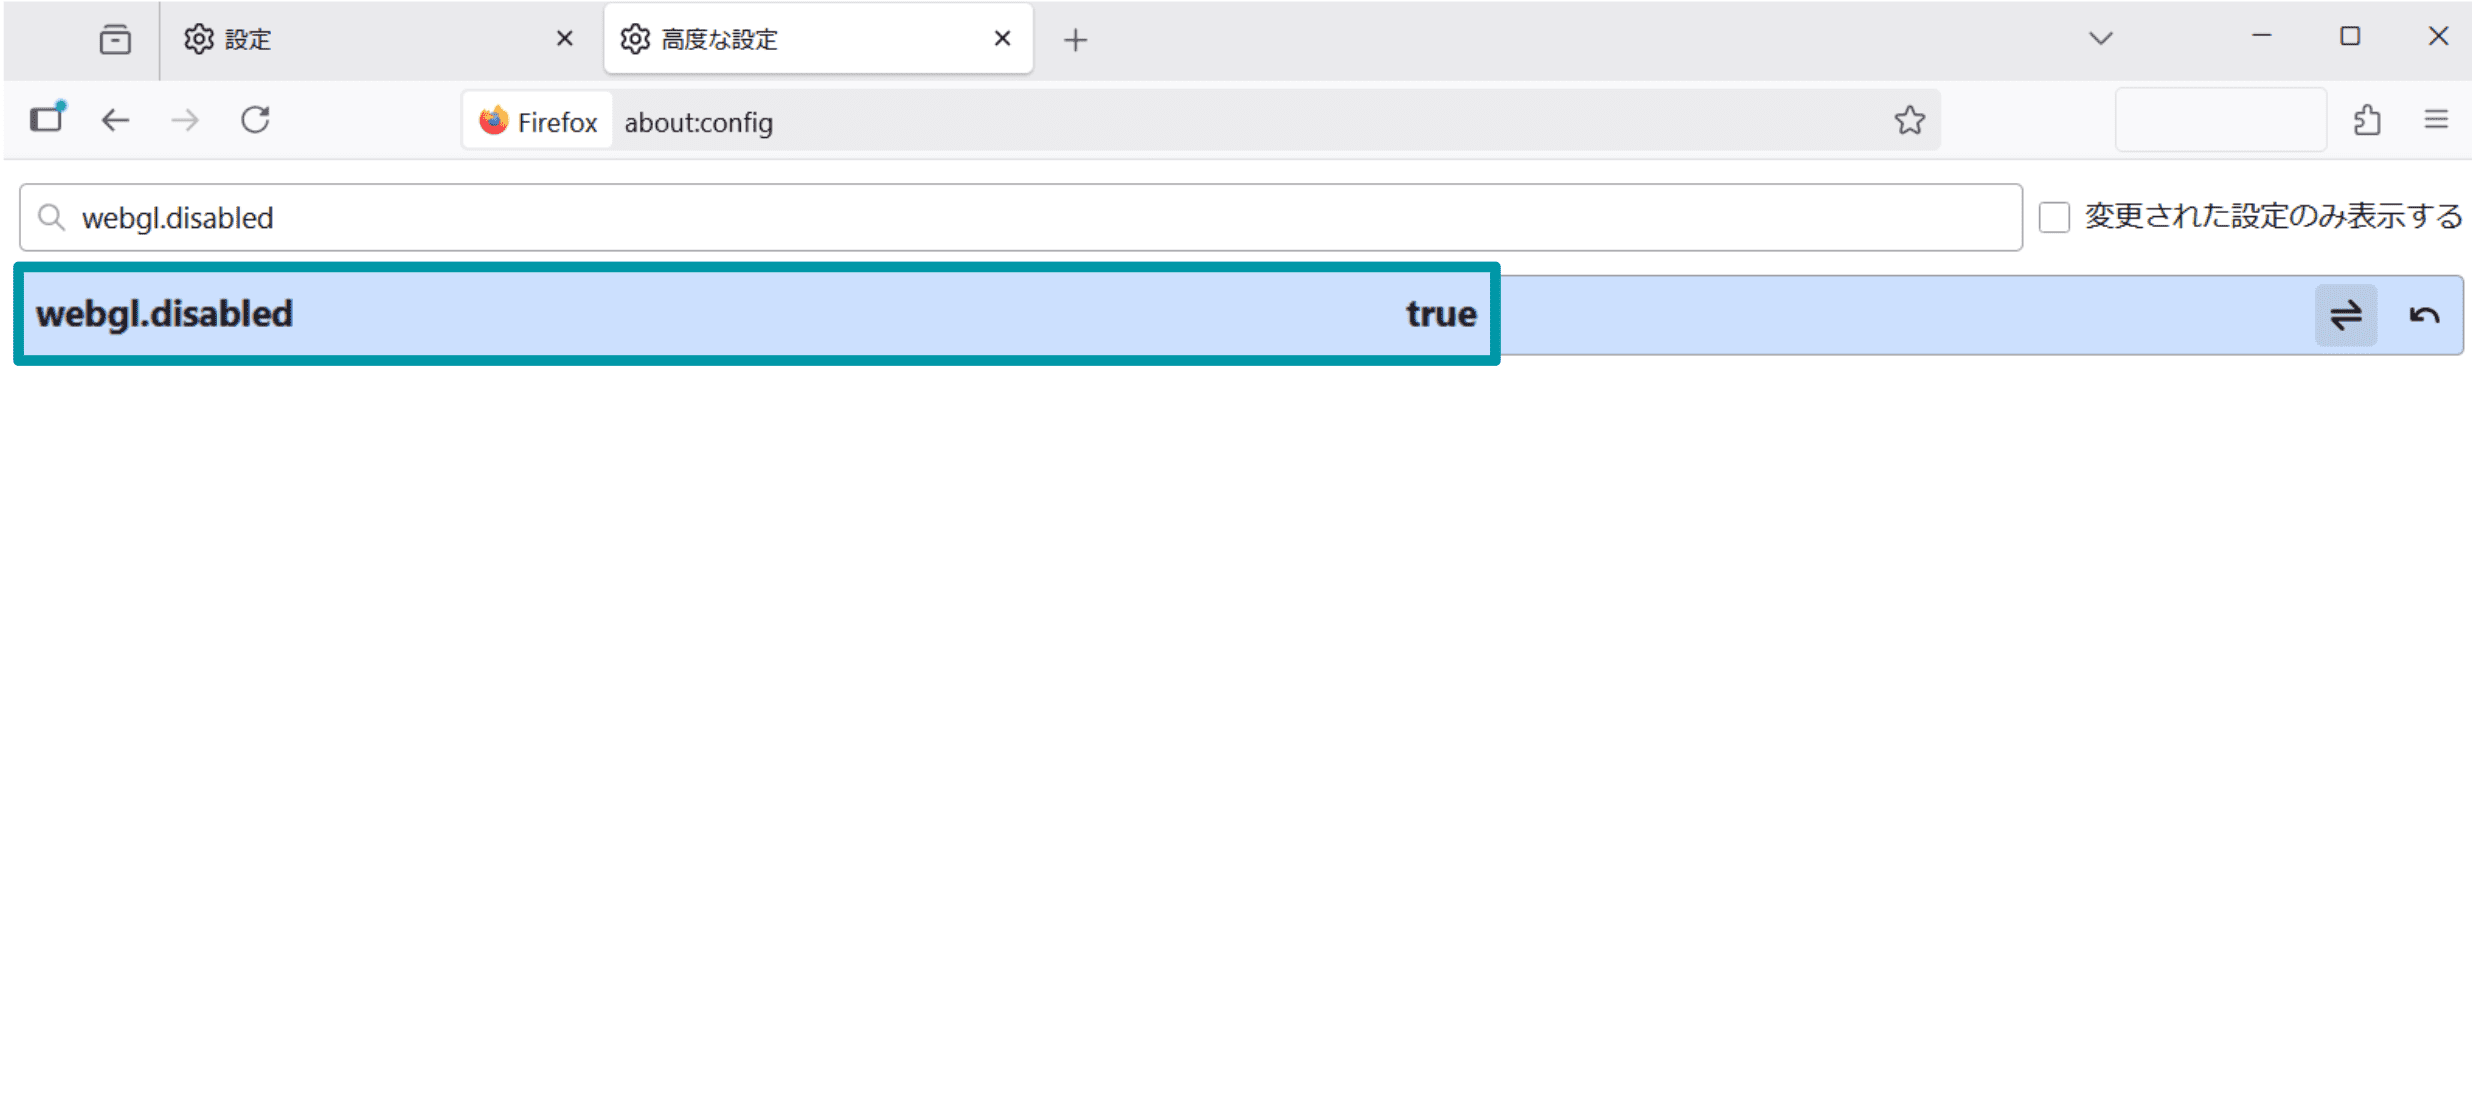Screen dimensions: 2472x1108
Task: Open the tab list dropdown chevron
Action: pyautogui.click(x=2100, y=38)
